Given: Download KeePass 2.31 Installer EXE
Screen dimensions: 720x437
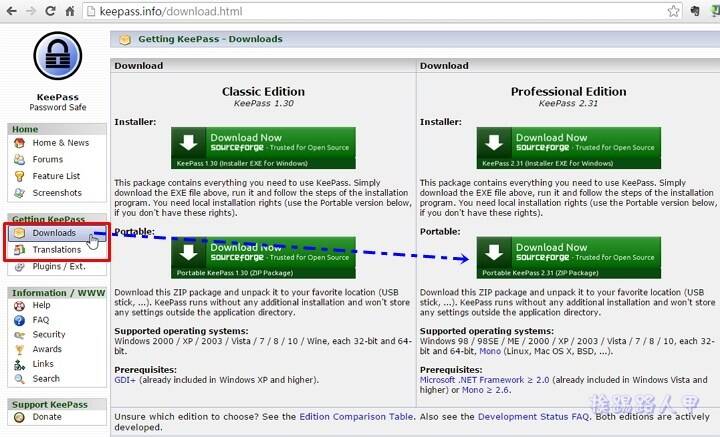Looking at the screenshot, I should [x=568, y=148].
